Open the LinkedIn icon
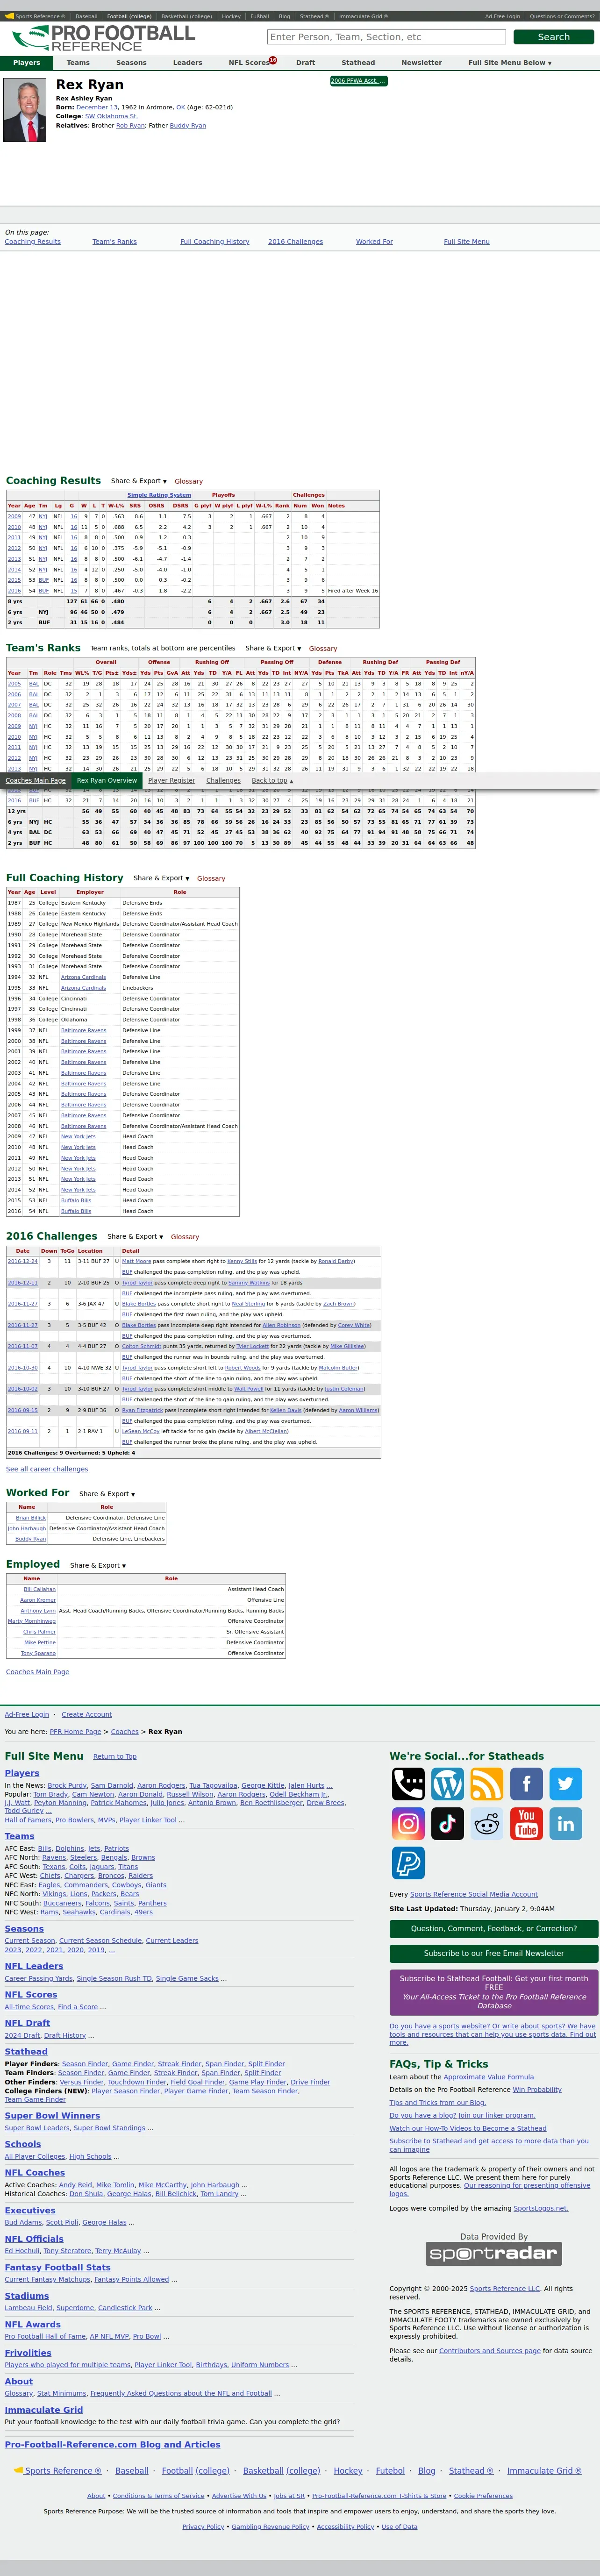 tap(566, 1824)
